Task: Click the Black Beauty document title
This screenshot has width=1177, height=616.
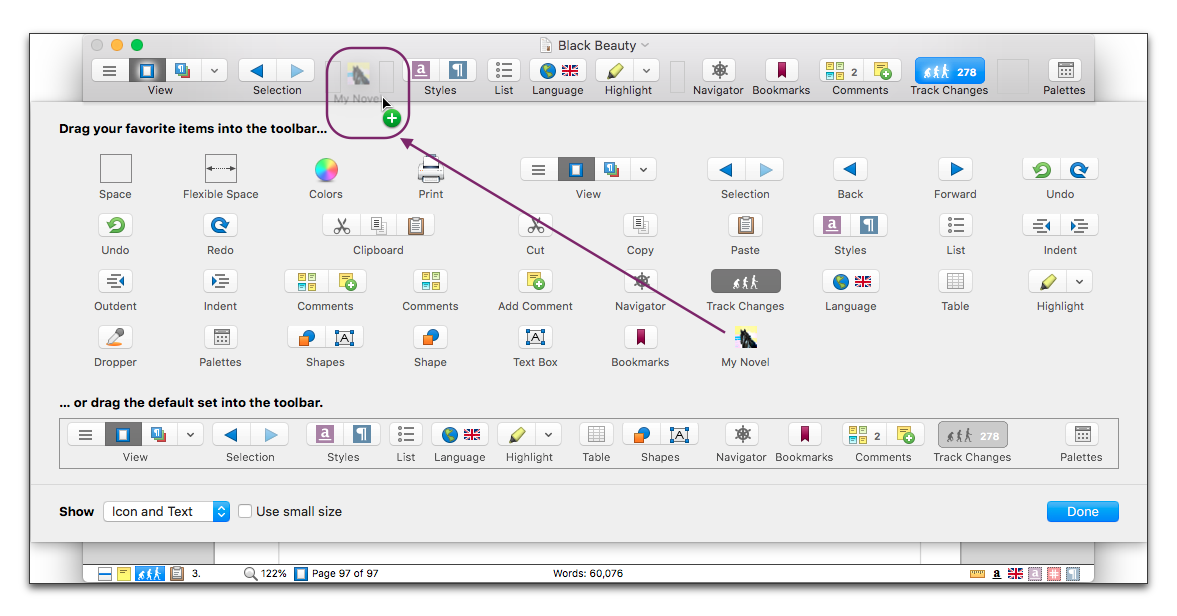Action: point(597,45)
